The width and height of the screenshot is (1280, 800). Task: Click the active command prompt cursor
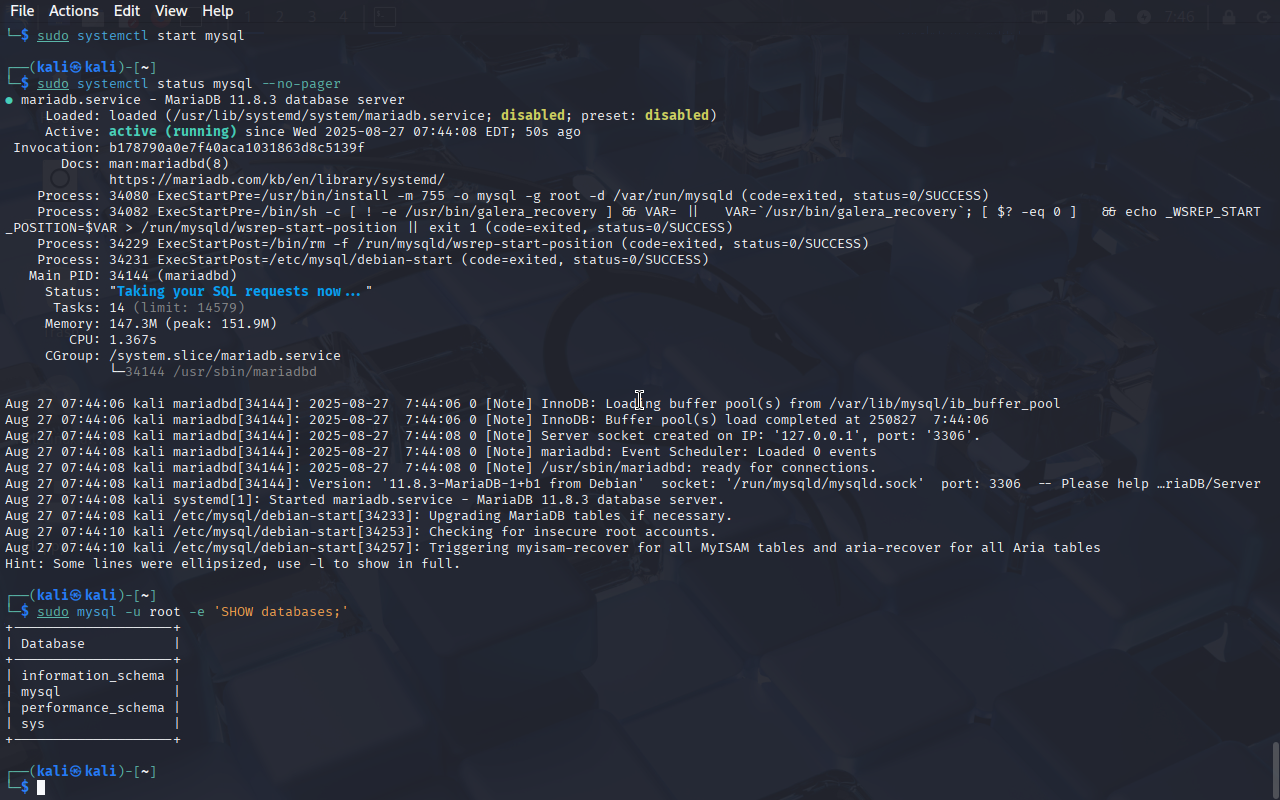click(x=41, y=788)
